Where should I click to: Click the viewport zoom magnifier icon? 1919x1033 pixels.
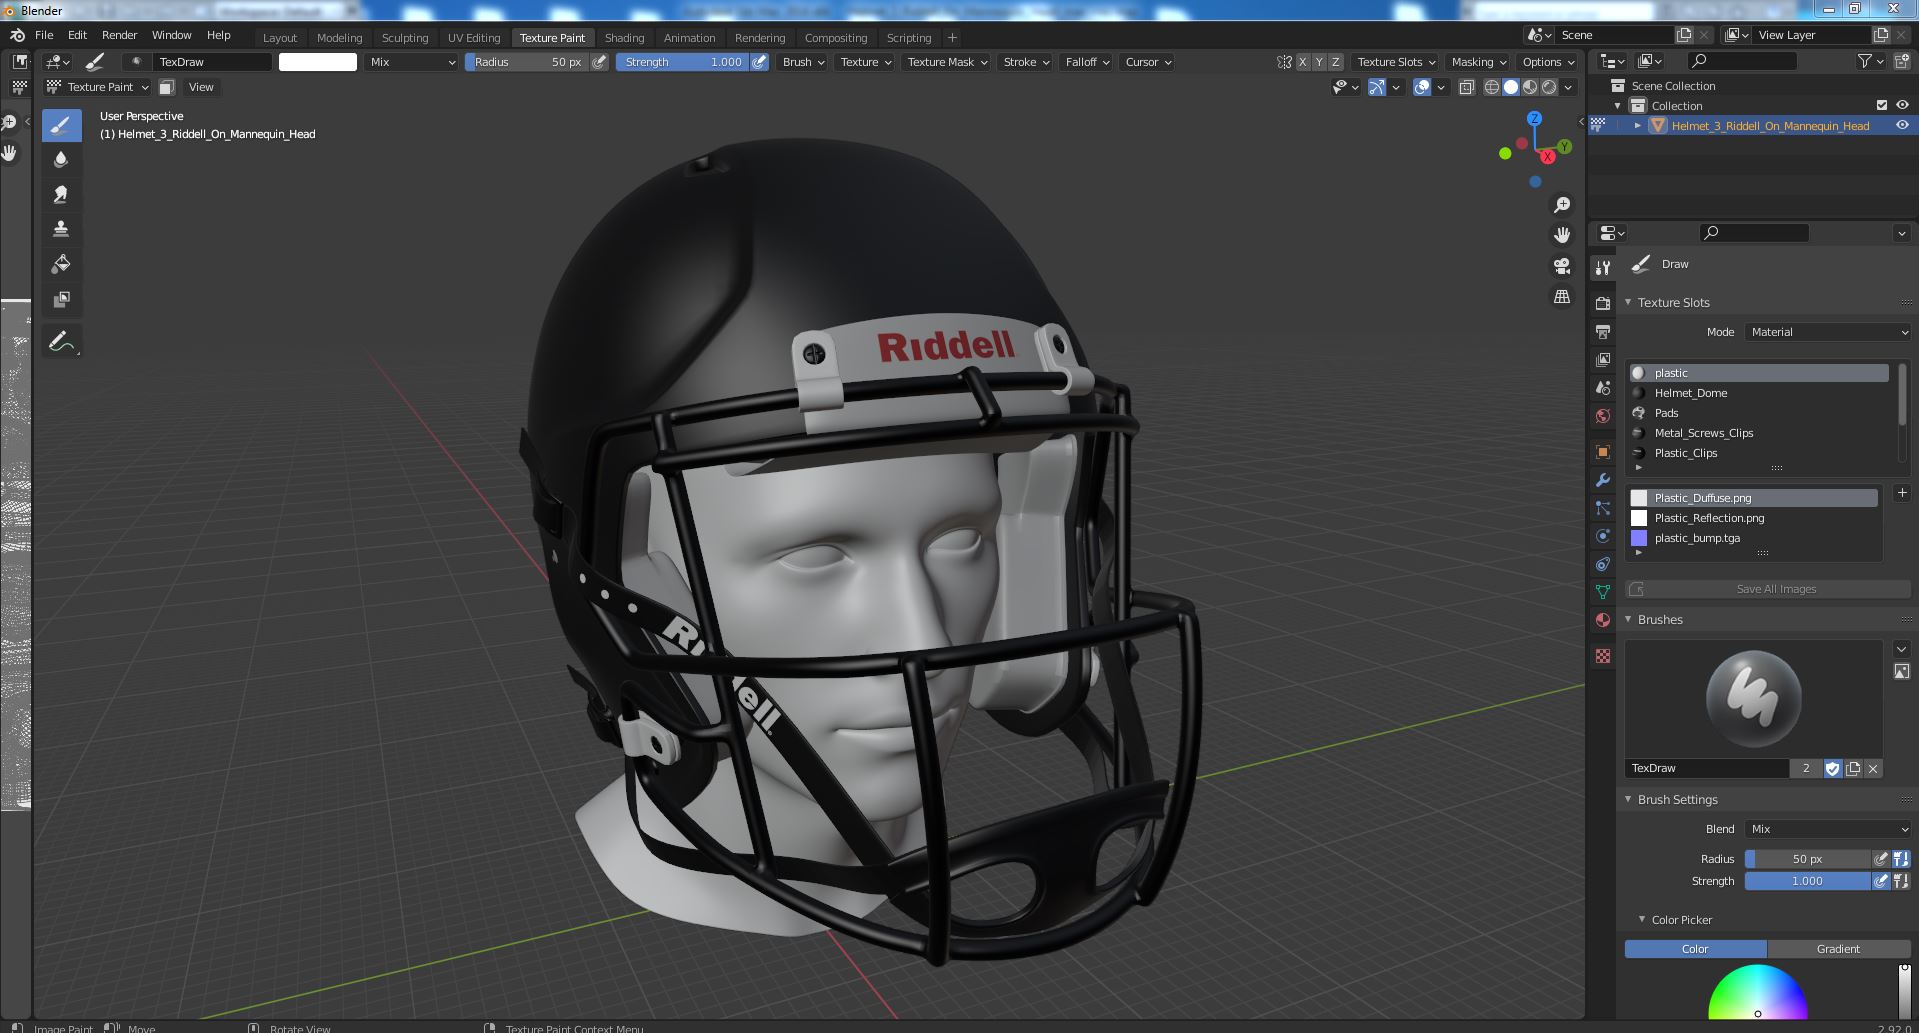(x=1561, y=205)
